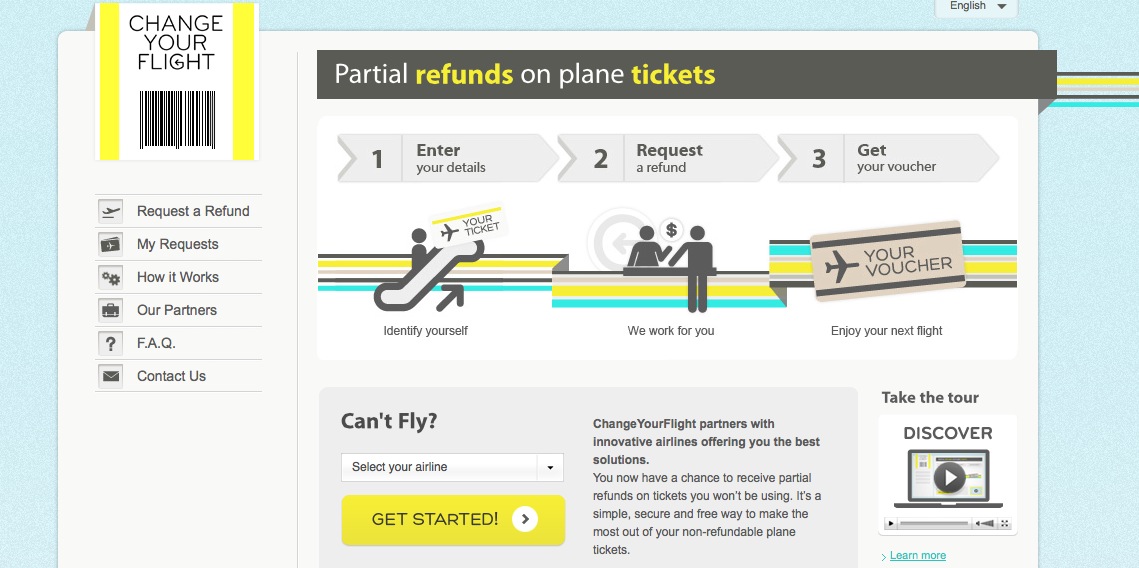Click the Select your airline combo box
Image resolution: width=1139 pixels, height=568 pixels.
[x=452, y=468]
